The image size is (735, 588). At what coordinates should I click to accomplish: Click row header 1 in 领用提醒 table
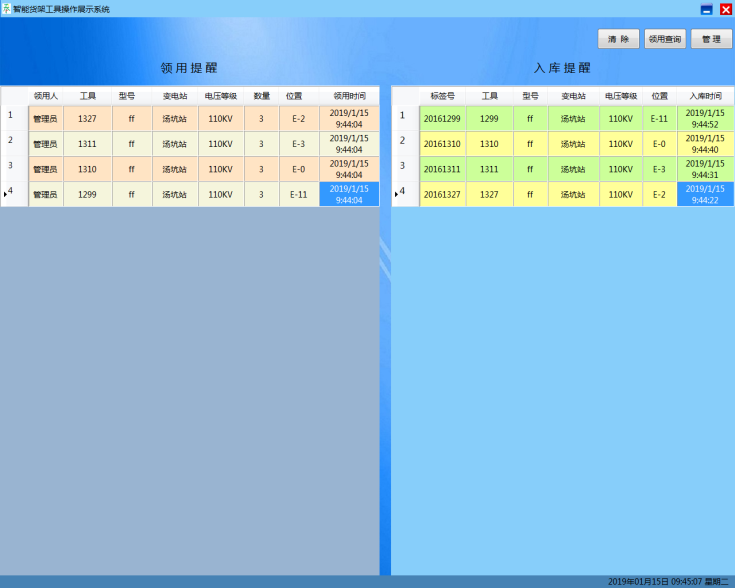point(13,118)
